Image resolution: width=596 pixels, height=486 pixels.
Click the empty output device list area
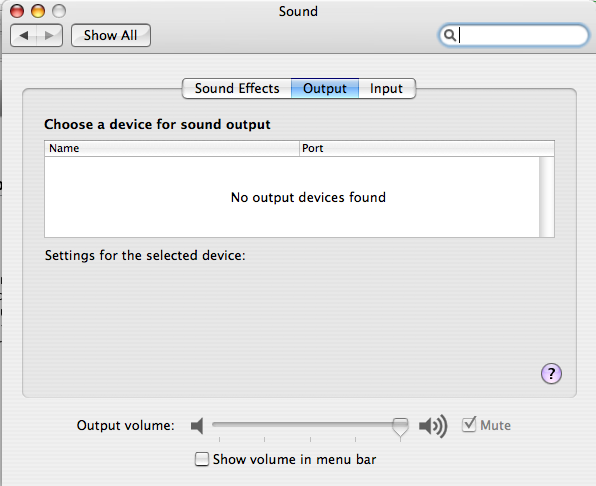click(292, 197)
